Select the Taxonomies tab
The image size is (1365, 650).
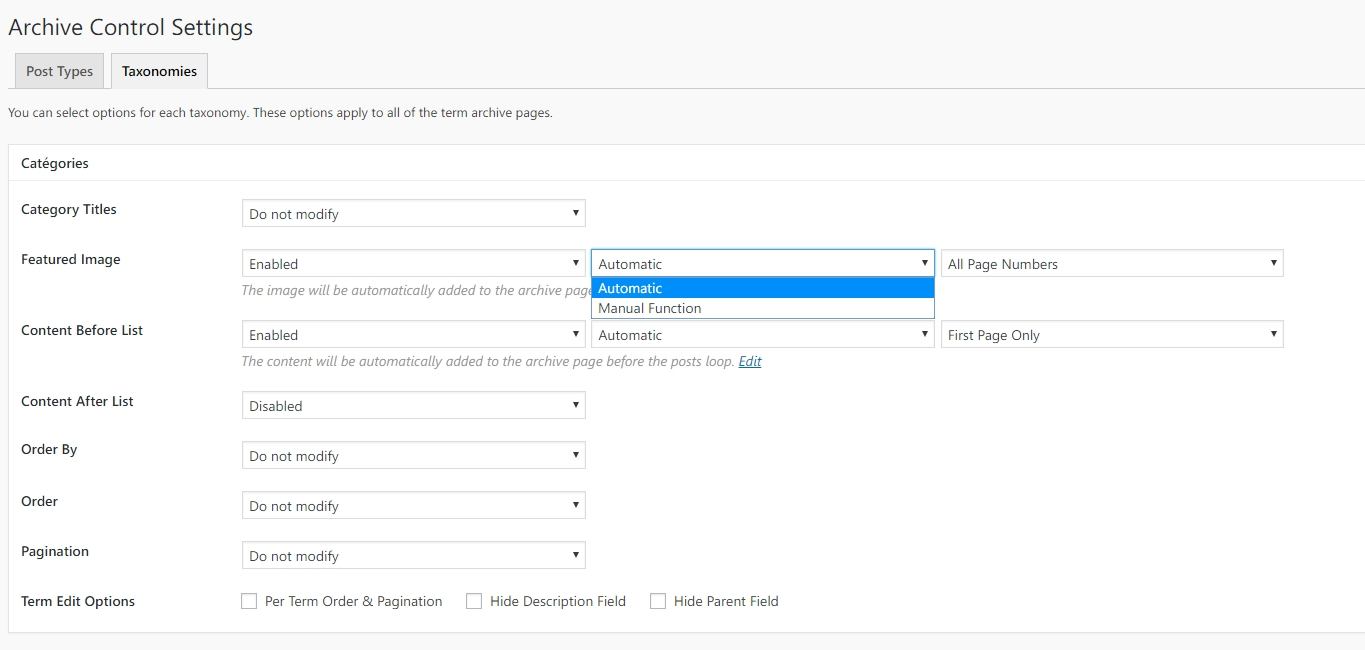[159, 71]
